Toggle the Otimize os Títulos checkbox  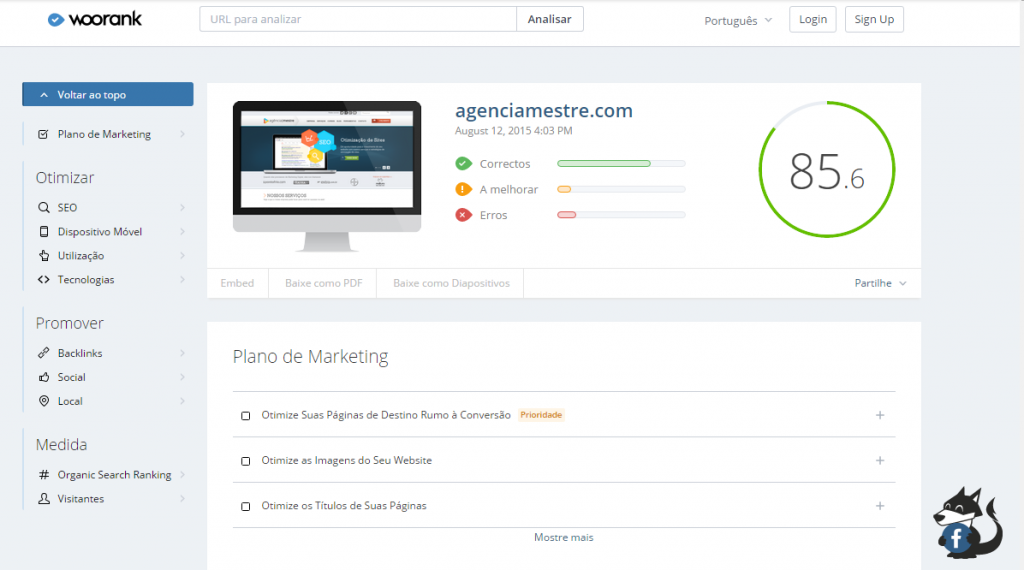pyautogui.click(x=246, y=506)
